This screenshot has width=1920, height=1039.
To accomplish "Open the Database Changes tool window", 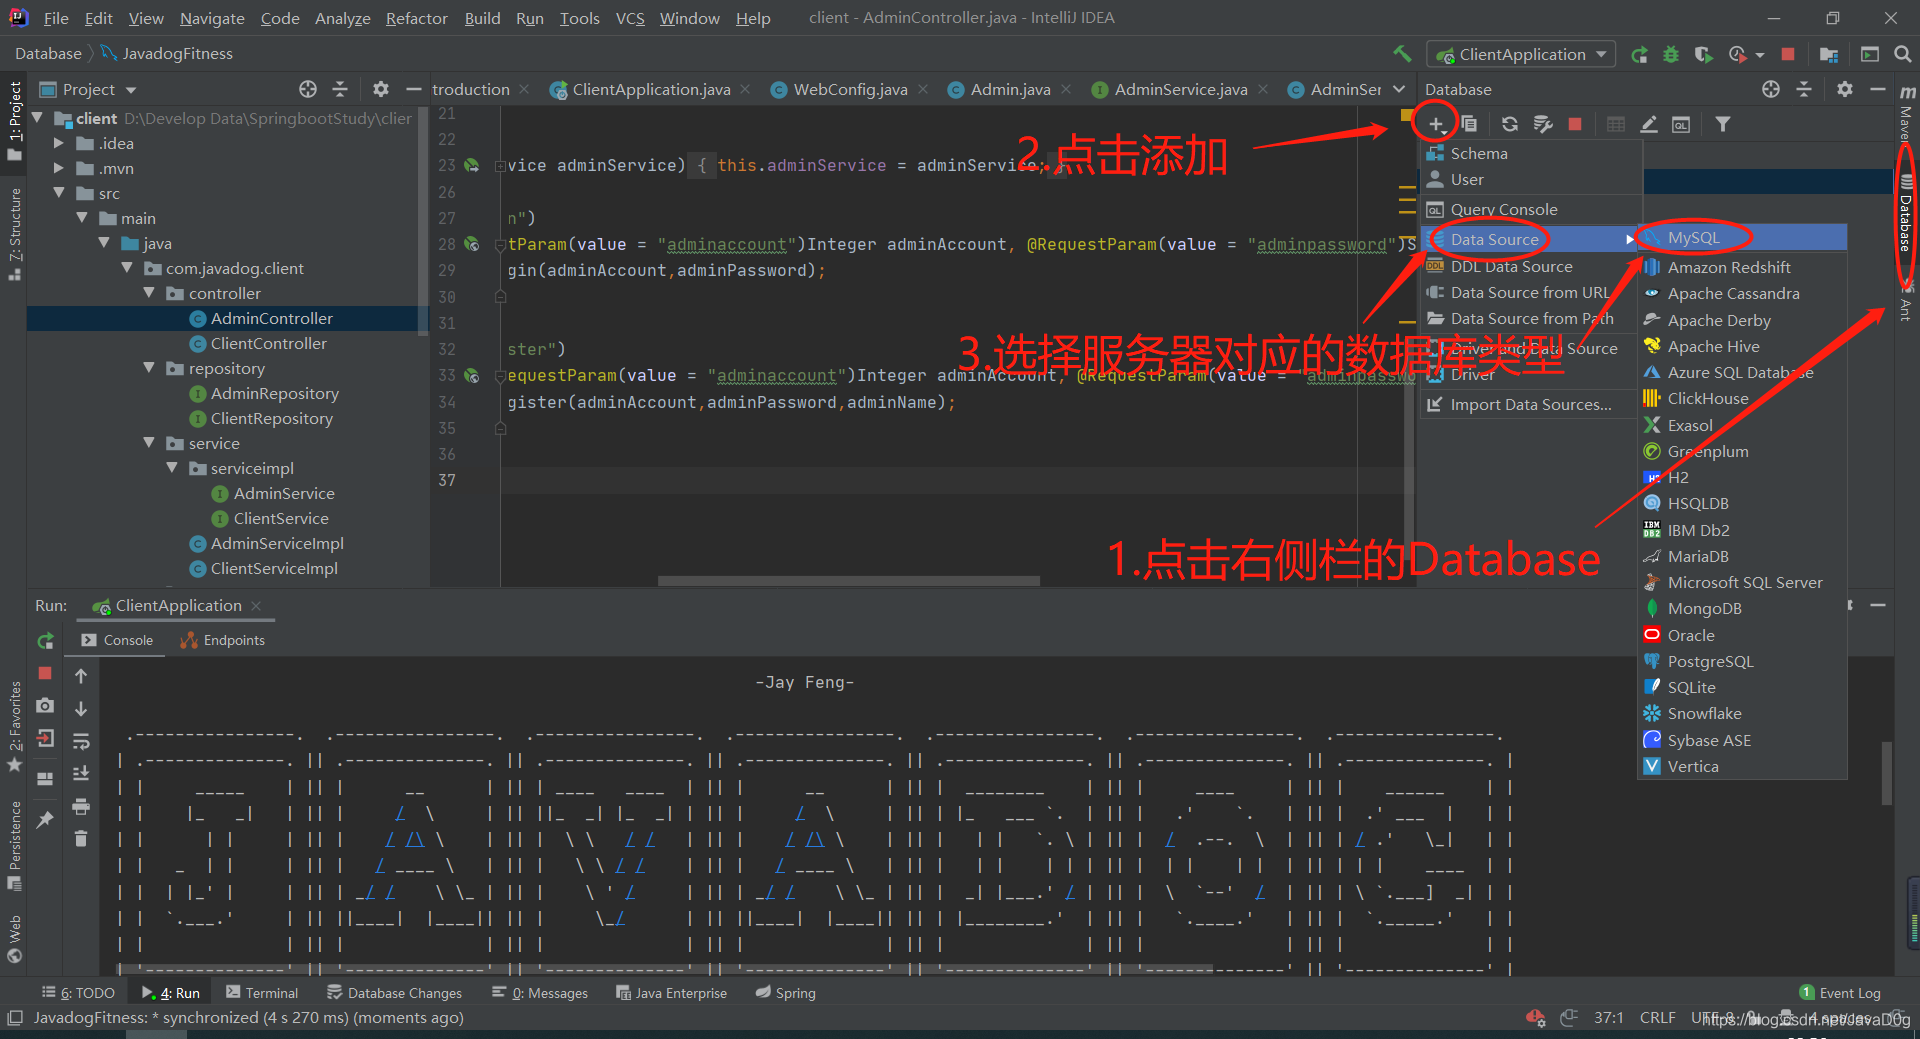I will [394, 993].
